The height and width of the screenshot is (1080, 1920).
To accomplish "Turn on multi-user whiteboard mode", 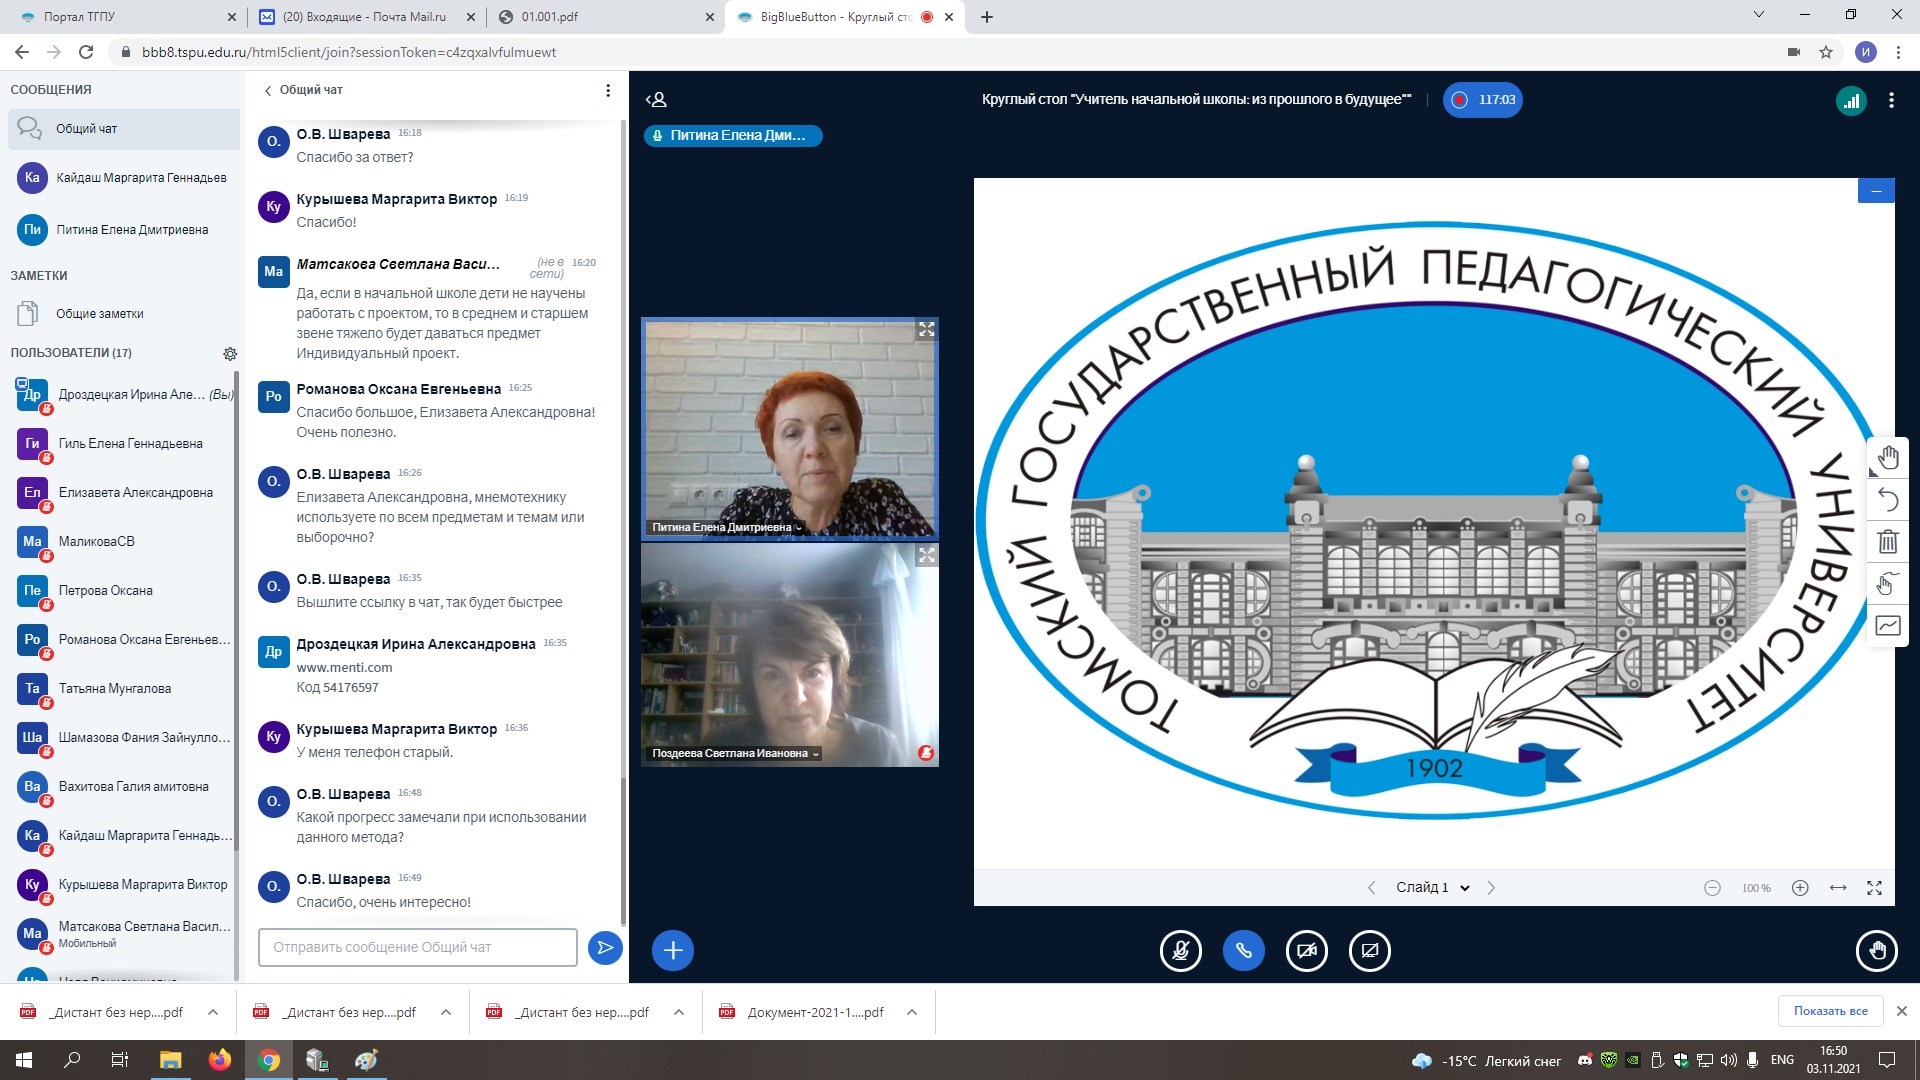I will [1888, 583].
